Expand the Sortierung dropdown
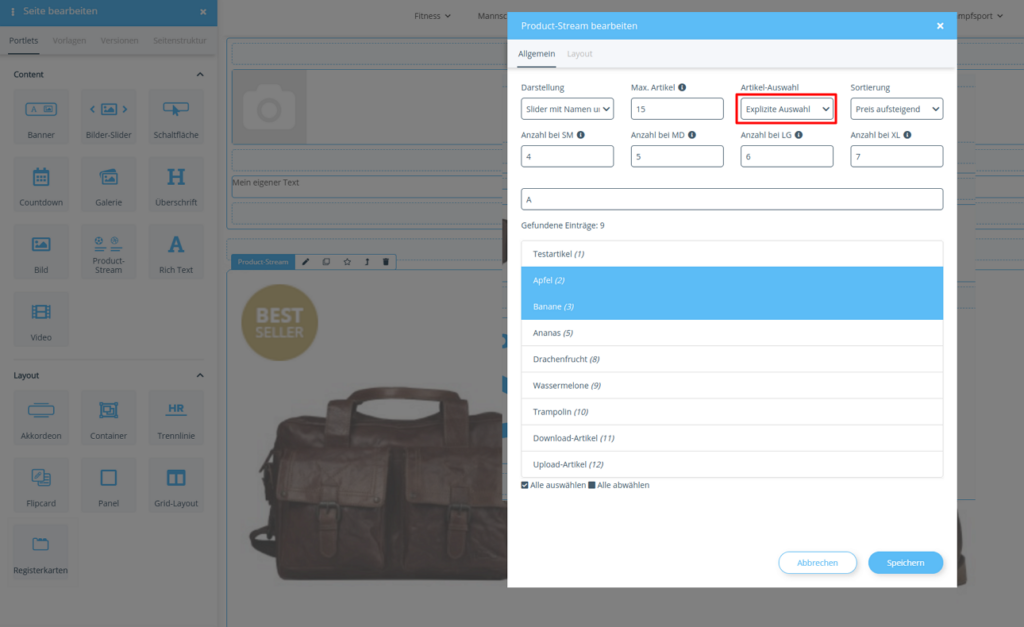1024x627 pixels. (896, 109)
